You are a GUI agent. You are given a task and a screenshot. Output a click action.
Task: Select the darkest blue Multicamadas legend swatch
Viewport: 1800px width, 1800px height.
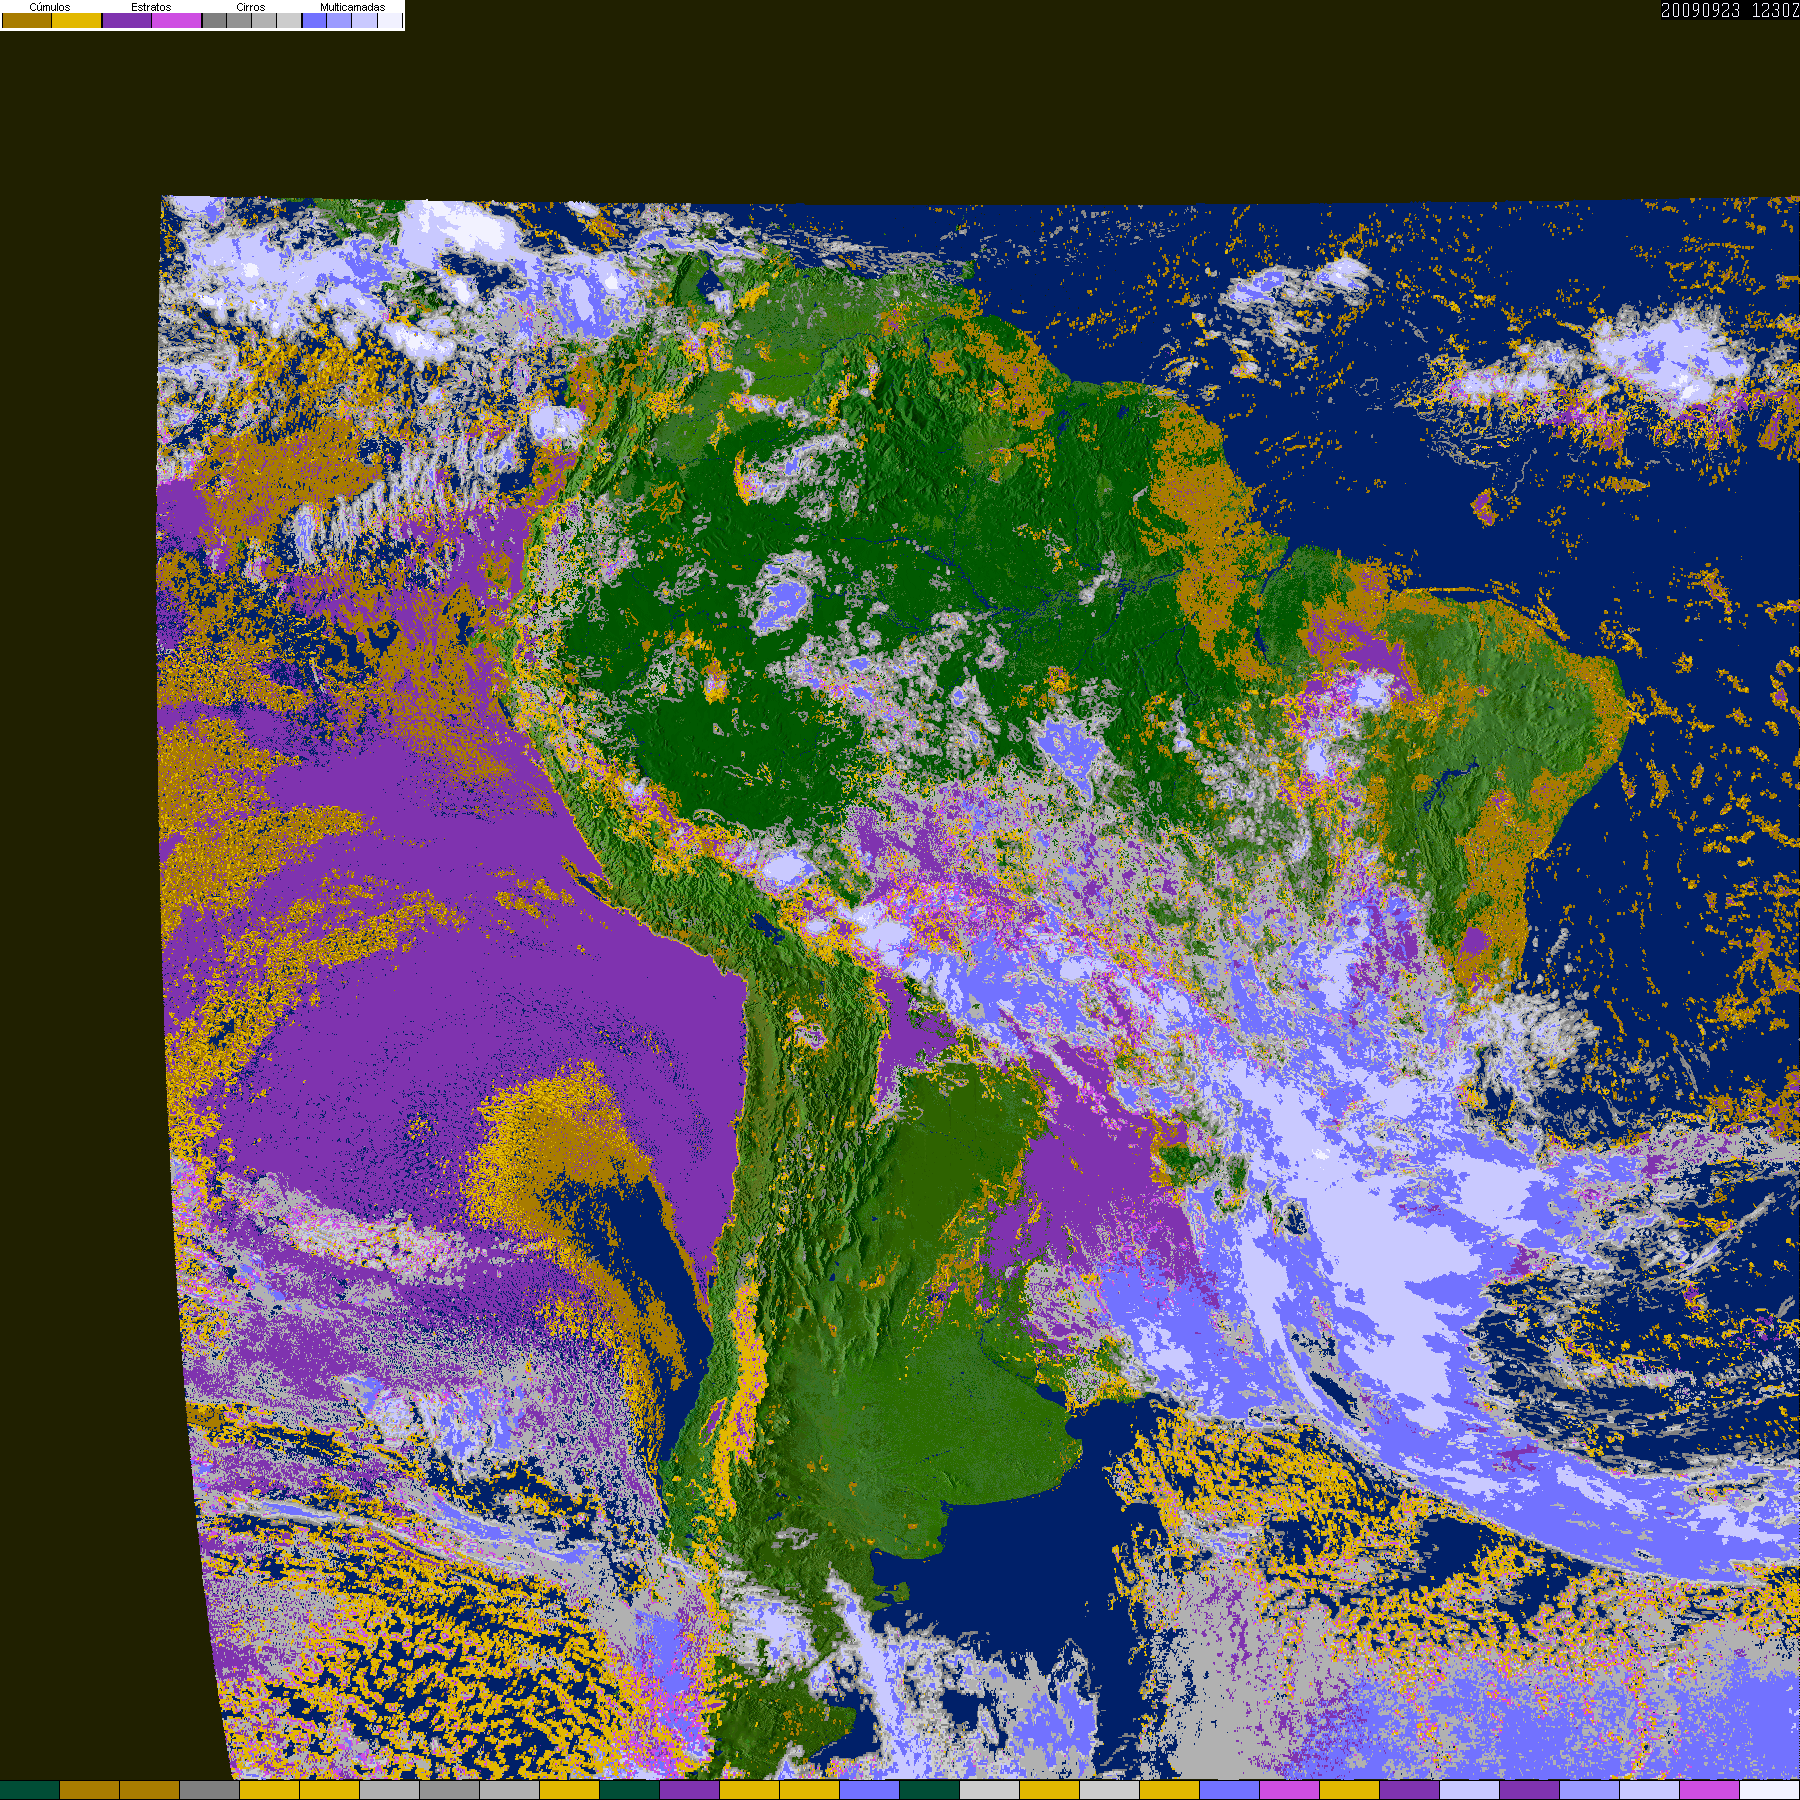(x=314, y=20)
